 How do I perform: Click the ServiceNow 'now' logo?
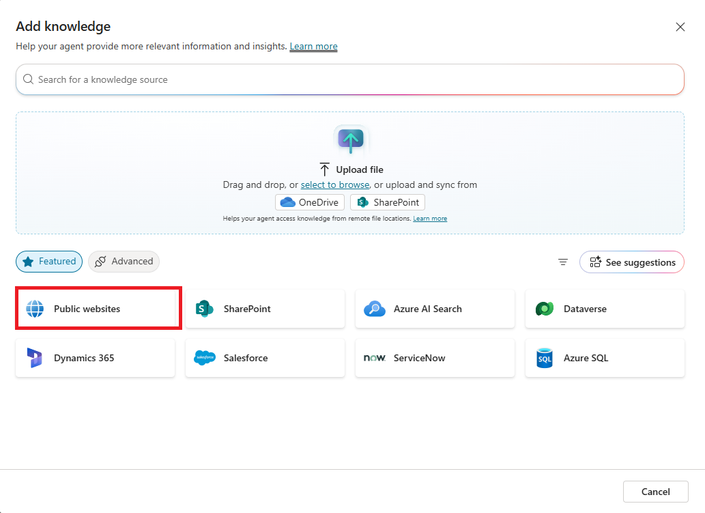click(374, 358)
